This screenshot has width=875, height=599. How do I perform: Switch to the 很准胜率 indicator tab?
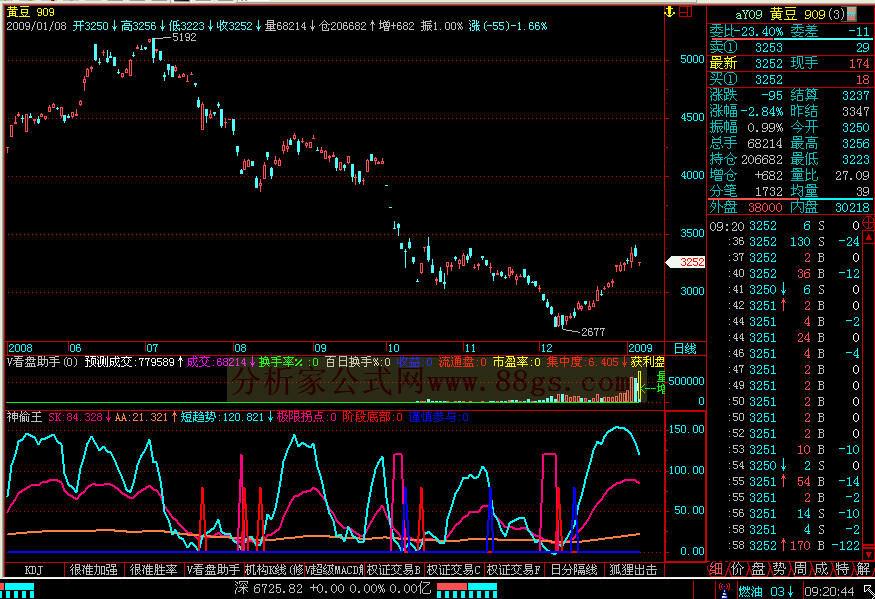point(153,570)
